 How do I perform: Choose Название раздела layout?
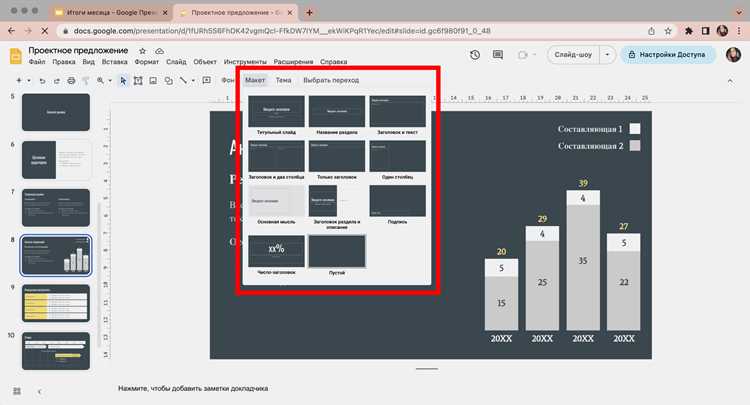[x=337, y=115]
